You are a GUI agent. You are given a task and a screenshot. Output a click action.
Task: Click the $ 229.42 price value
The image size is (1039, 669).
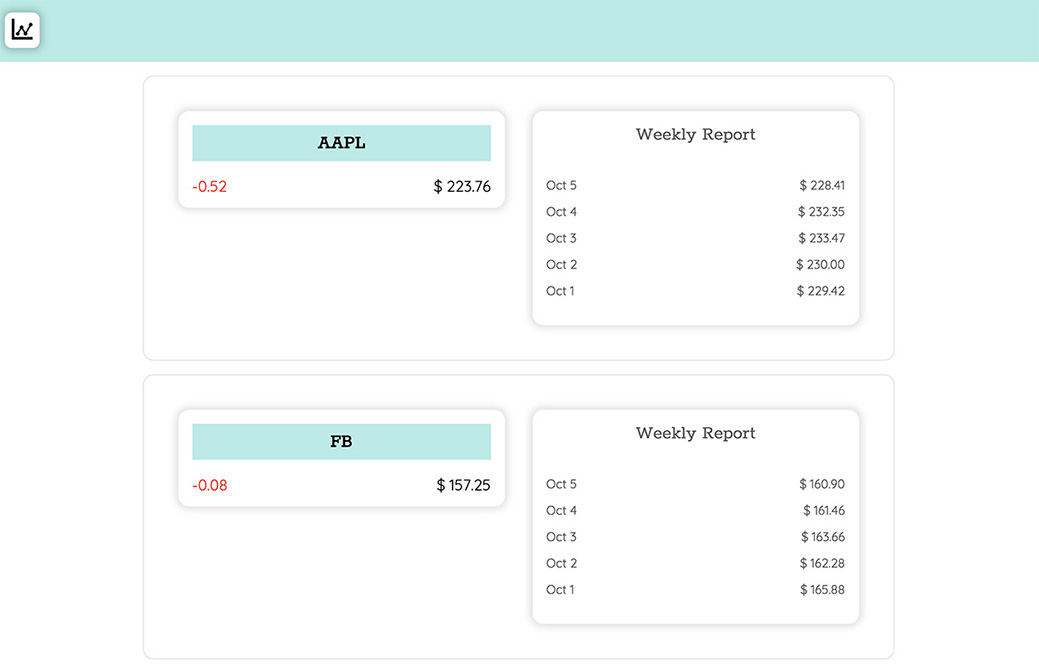pos(820,291)
